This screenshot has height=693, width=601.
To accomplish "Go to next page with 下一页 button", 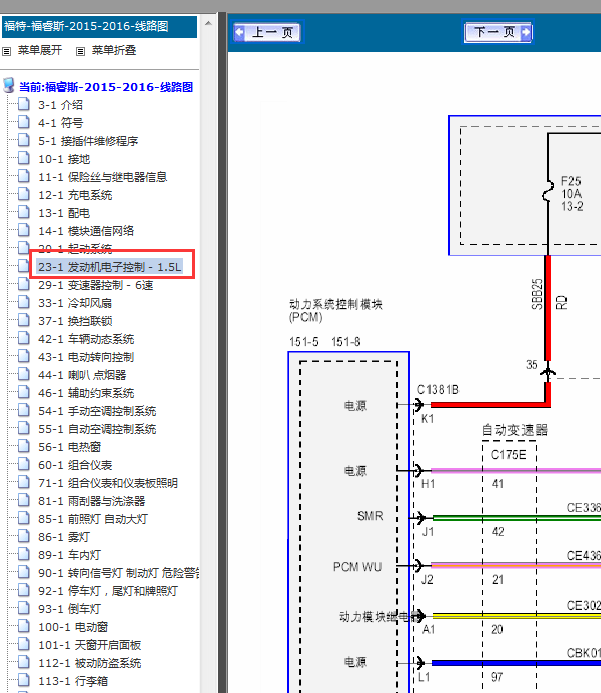I will pos(498,32).
